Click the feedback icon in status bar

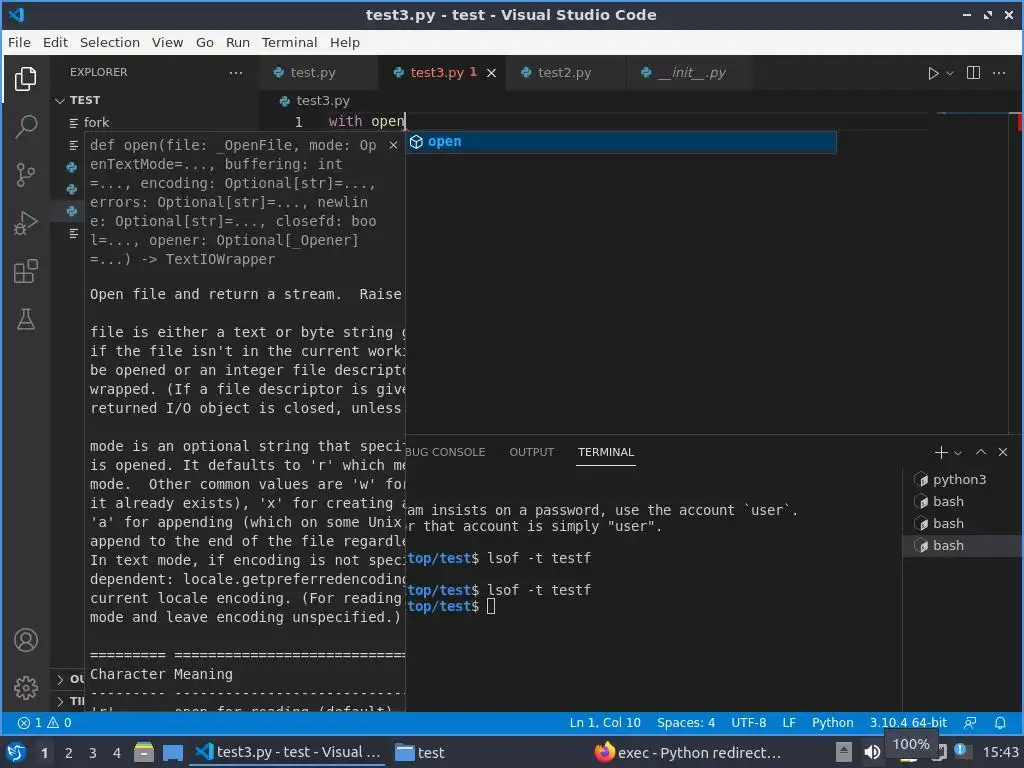coord(970,723)
